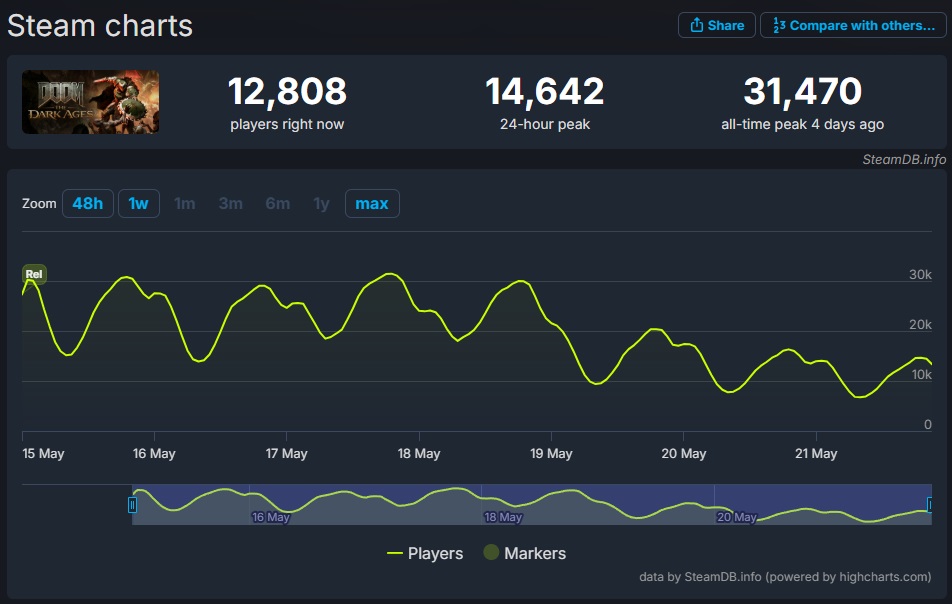952x604 pixels.
Task: Click the 31,470 all-time peak value
Action: click(803, 91)
